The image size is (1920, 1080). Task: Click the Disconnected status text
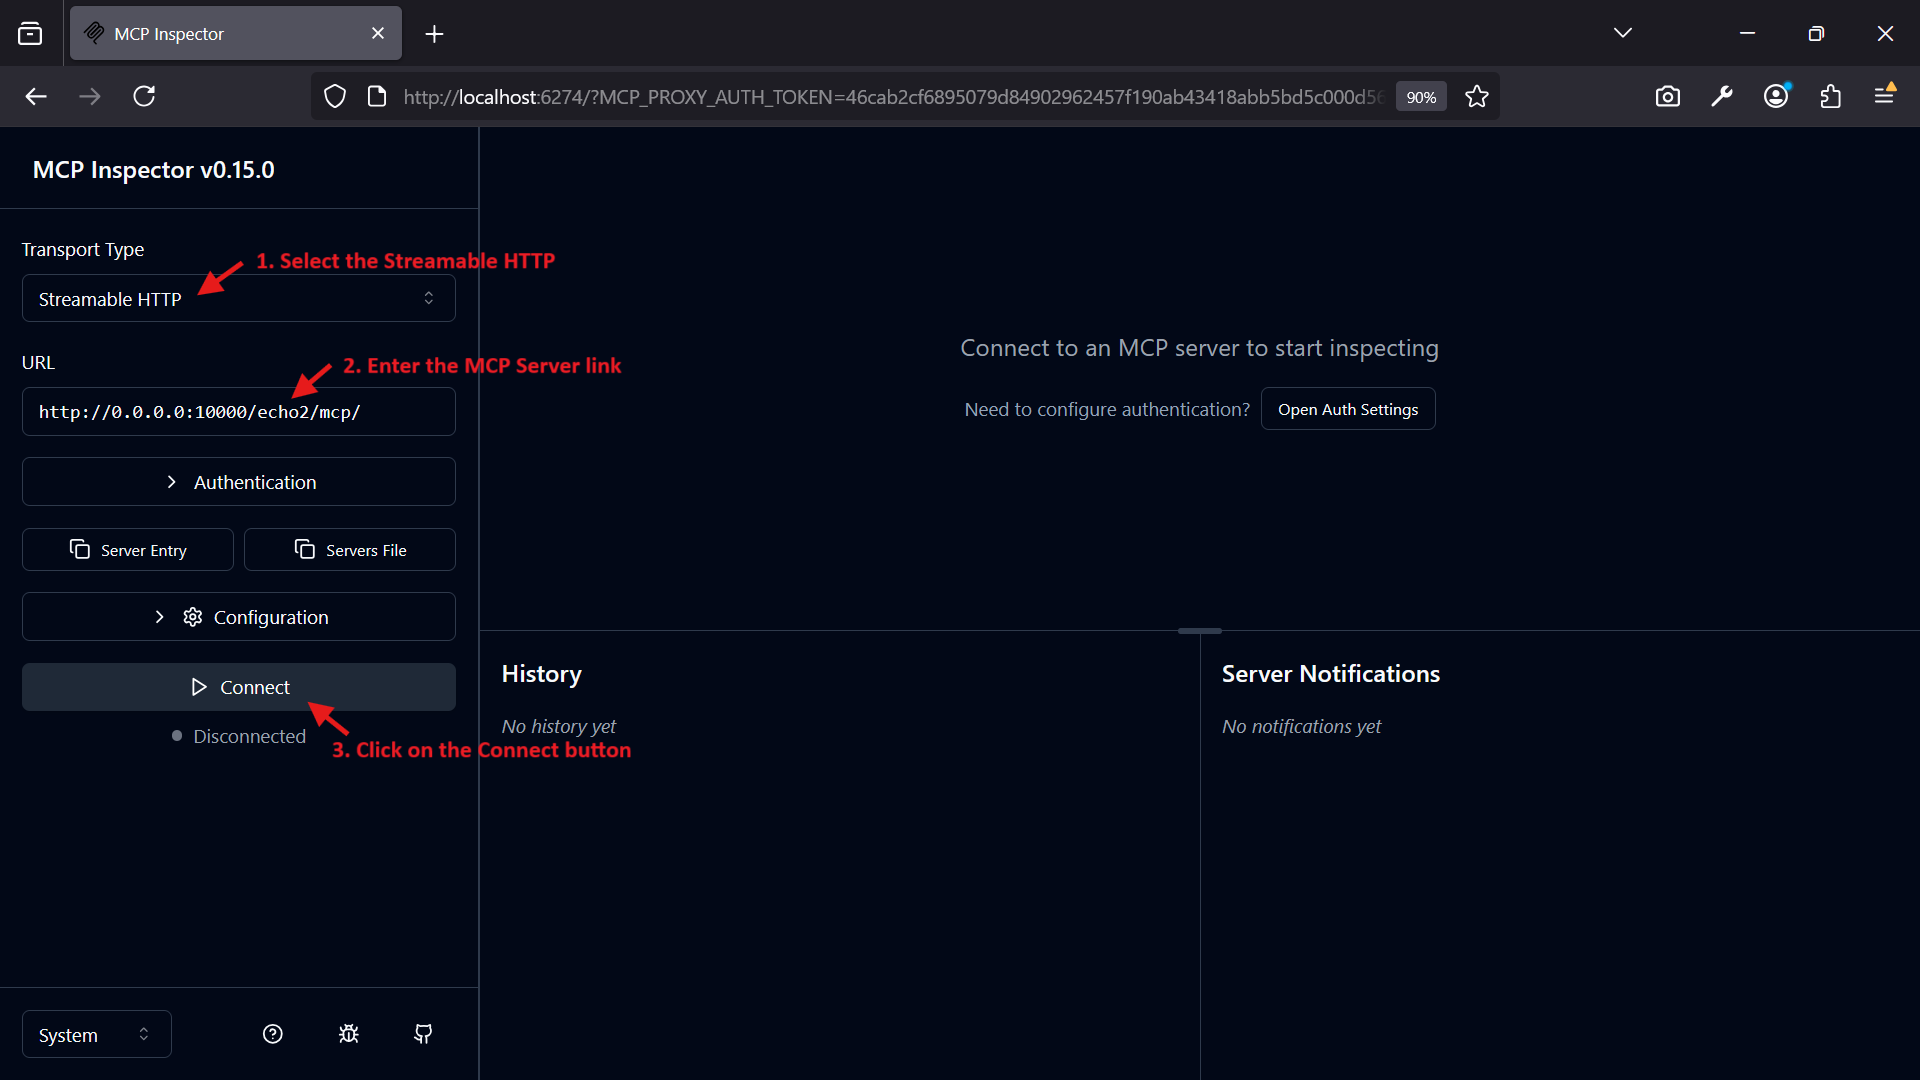point(249,736)
